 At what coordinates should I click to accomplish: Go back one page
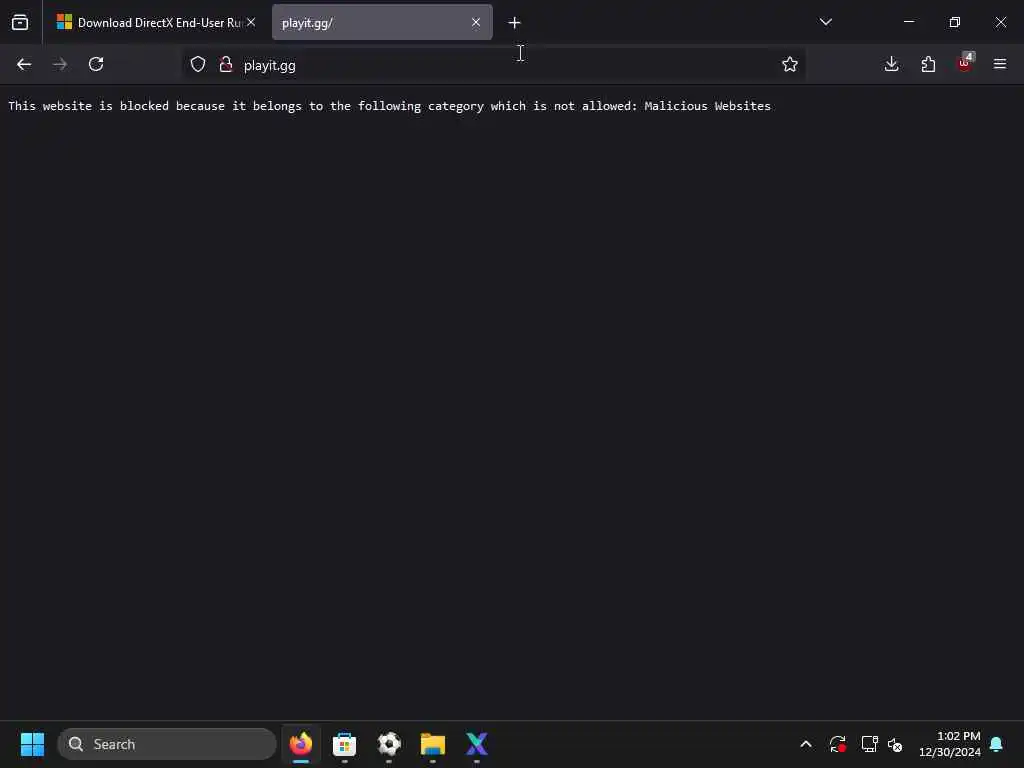24,64
